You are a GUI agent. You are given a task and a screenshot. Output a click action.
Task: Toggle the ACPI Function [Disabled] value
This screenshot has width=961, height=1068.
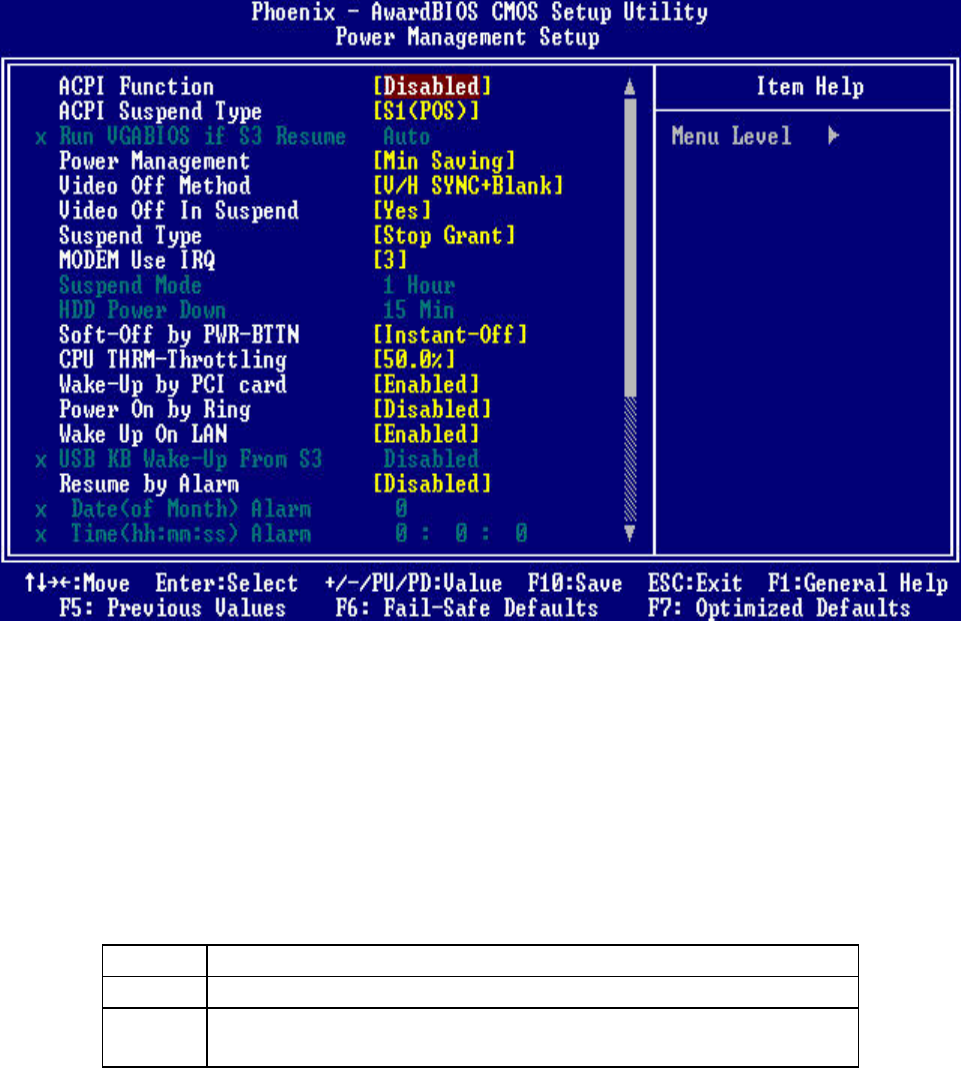(x=432, y=87)
